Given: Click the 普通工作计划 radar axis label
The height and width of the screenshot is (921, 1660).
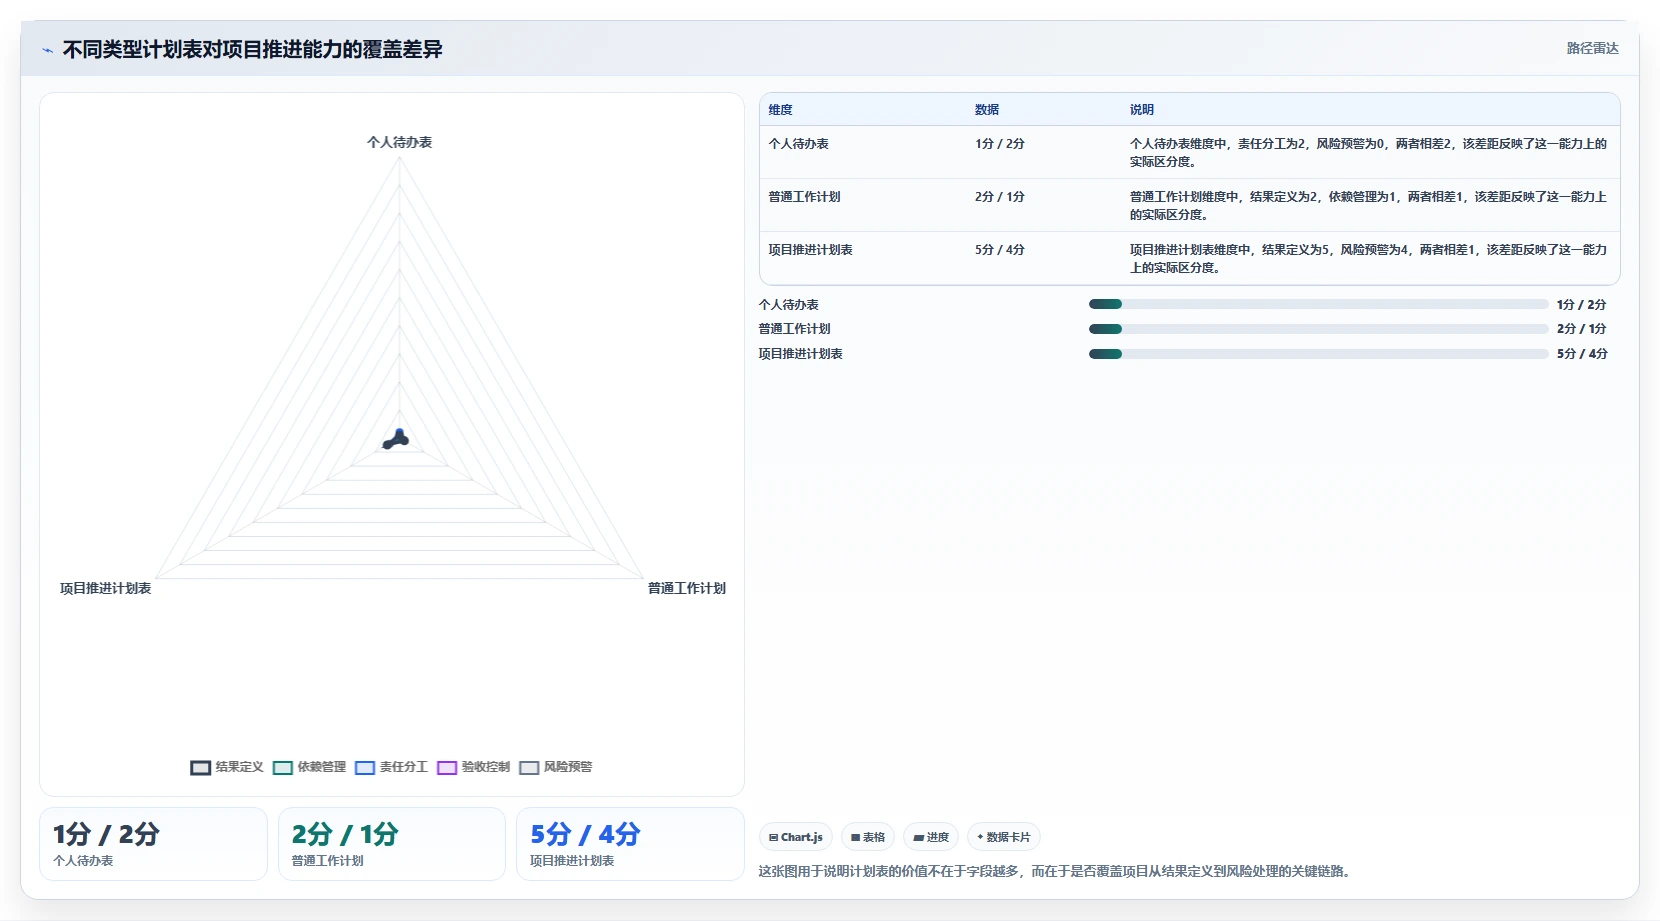Looking at the screenshot, I should pyautogui.click(x=687, y=588).
